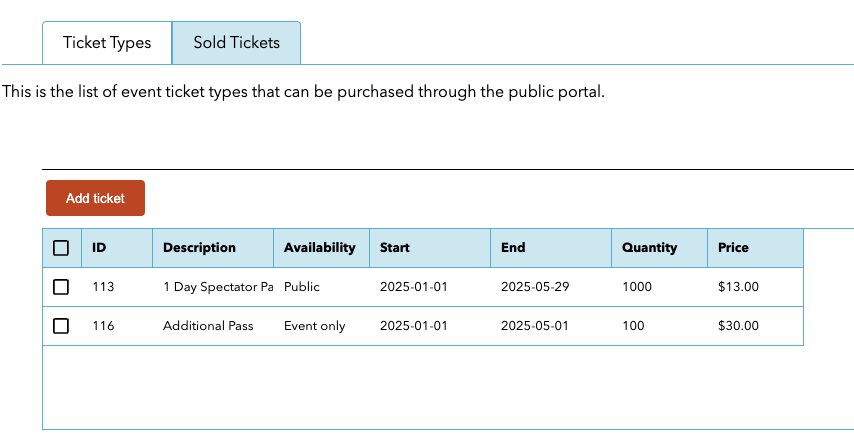Click the Event only availability cell

[x=321, y=326]
